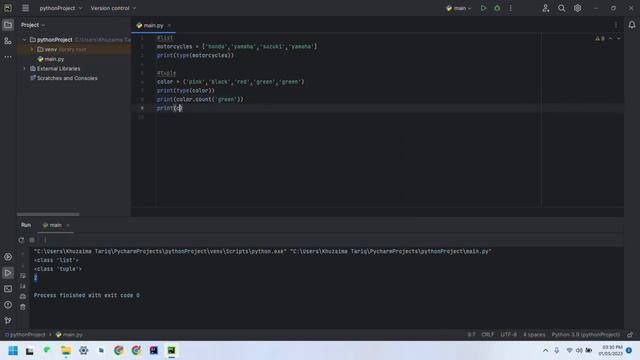The height and width of the screenshot is (360, 640).
Task: Open editor tabs options menu
Action: point(616,25)
